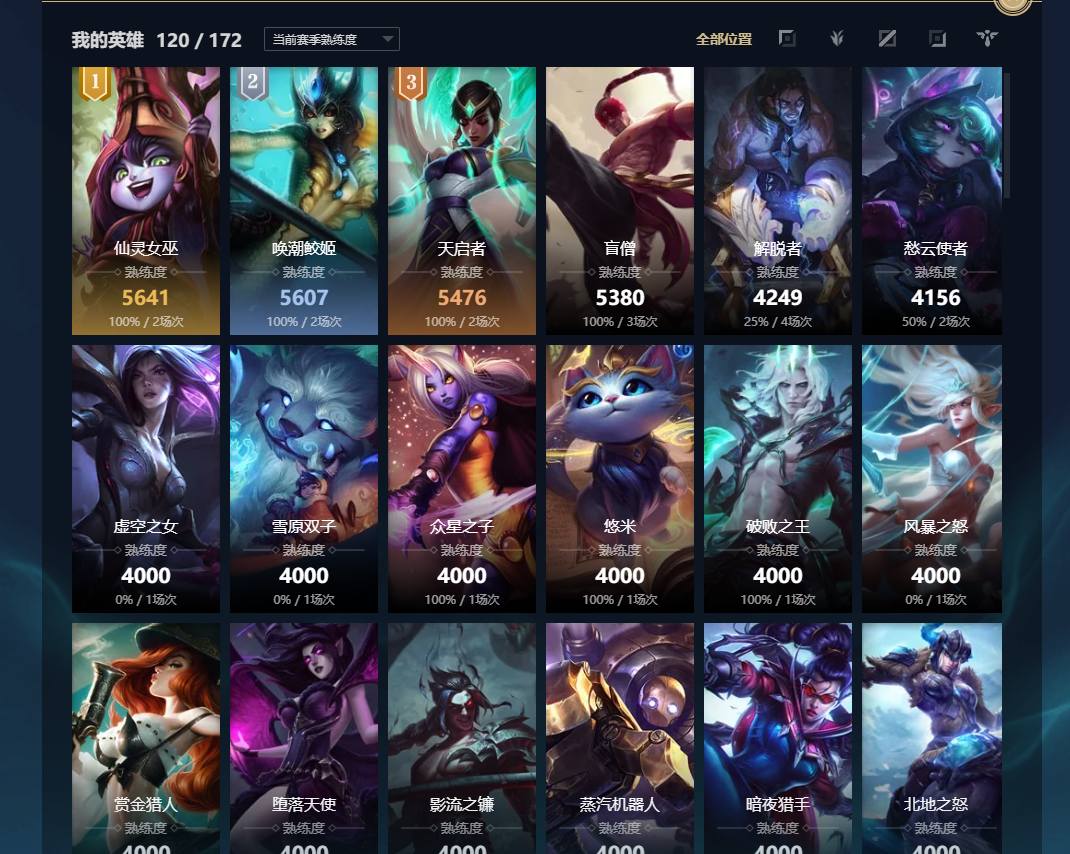Viewport: 1070px width, 854px height.
Task: Select the 全部位置 all-positions filter
Action: 724,40
